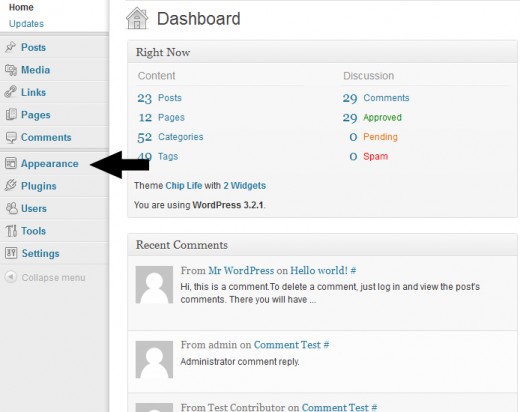
Task: Click the Collapse menu arrow icon
Action: [11, 277]
